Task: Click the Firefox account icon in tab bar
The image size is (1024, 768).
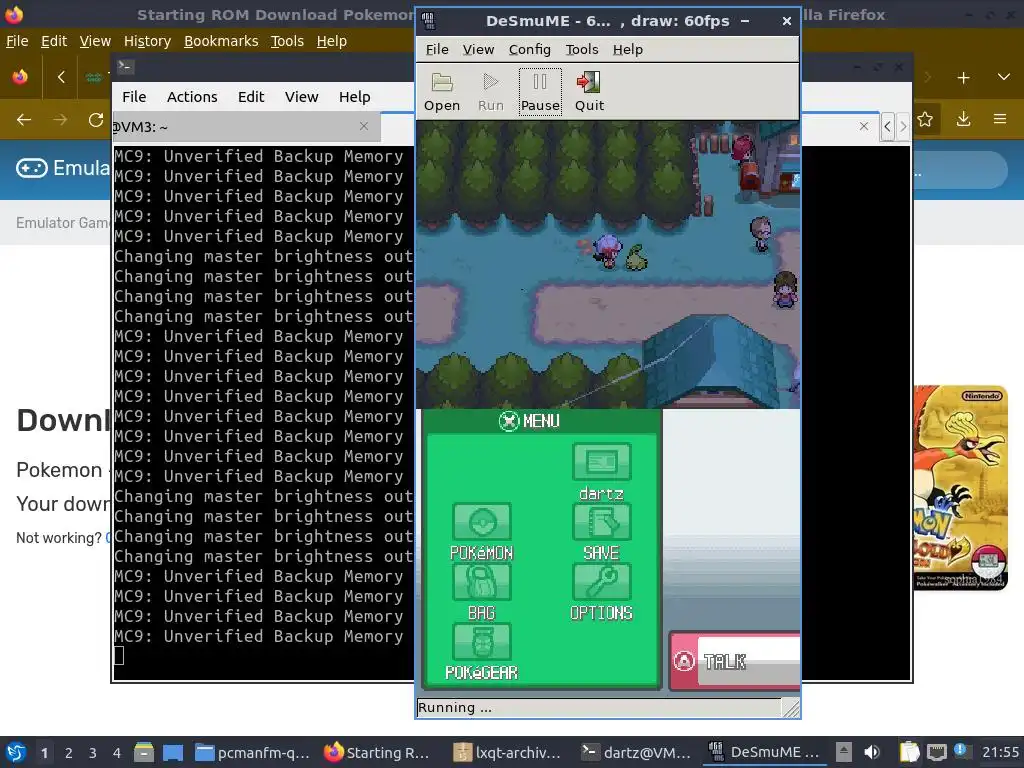Action: (20, 77)
